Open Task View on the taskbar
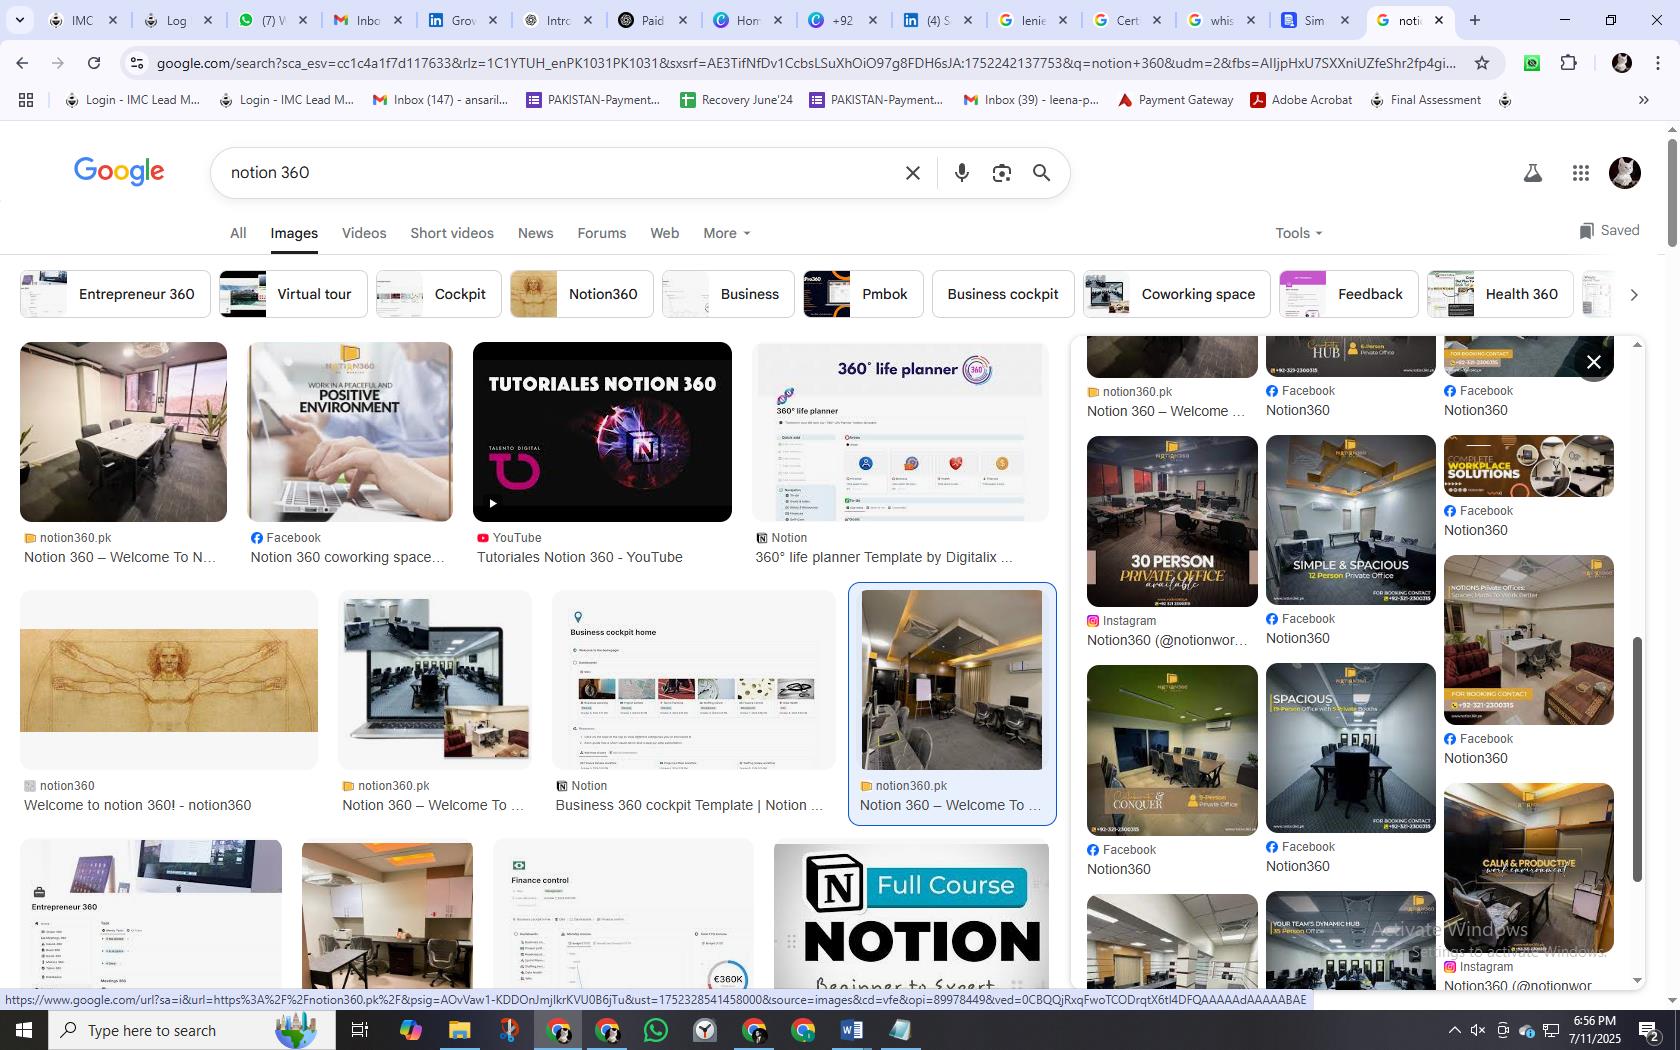Screen dimensions: 1680x1050 (x=360, y=1030)
